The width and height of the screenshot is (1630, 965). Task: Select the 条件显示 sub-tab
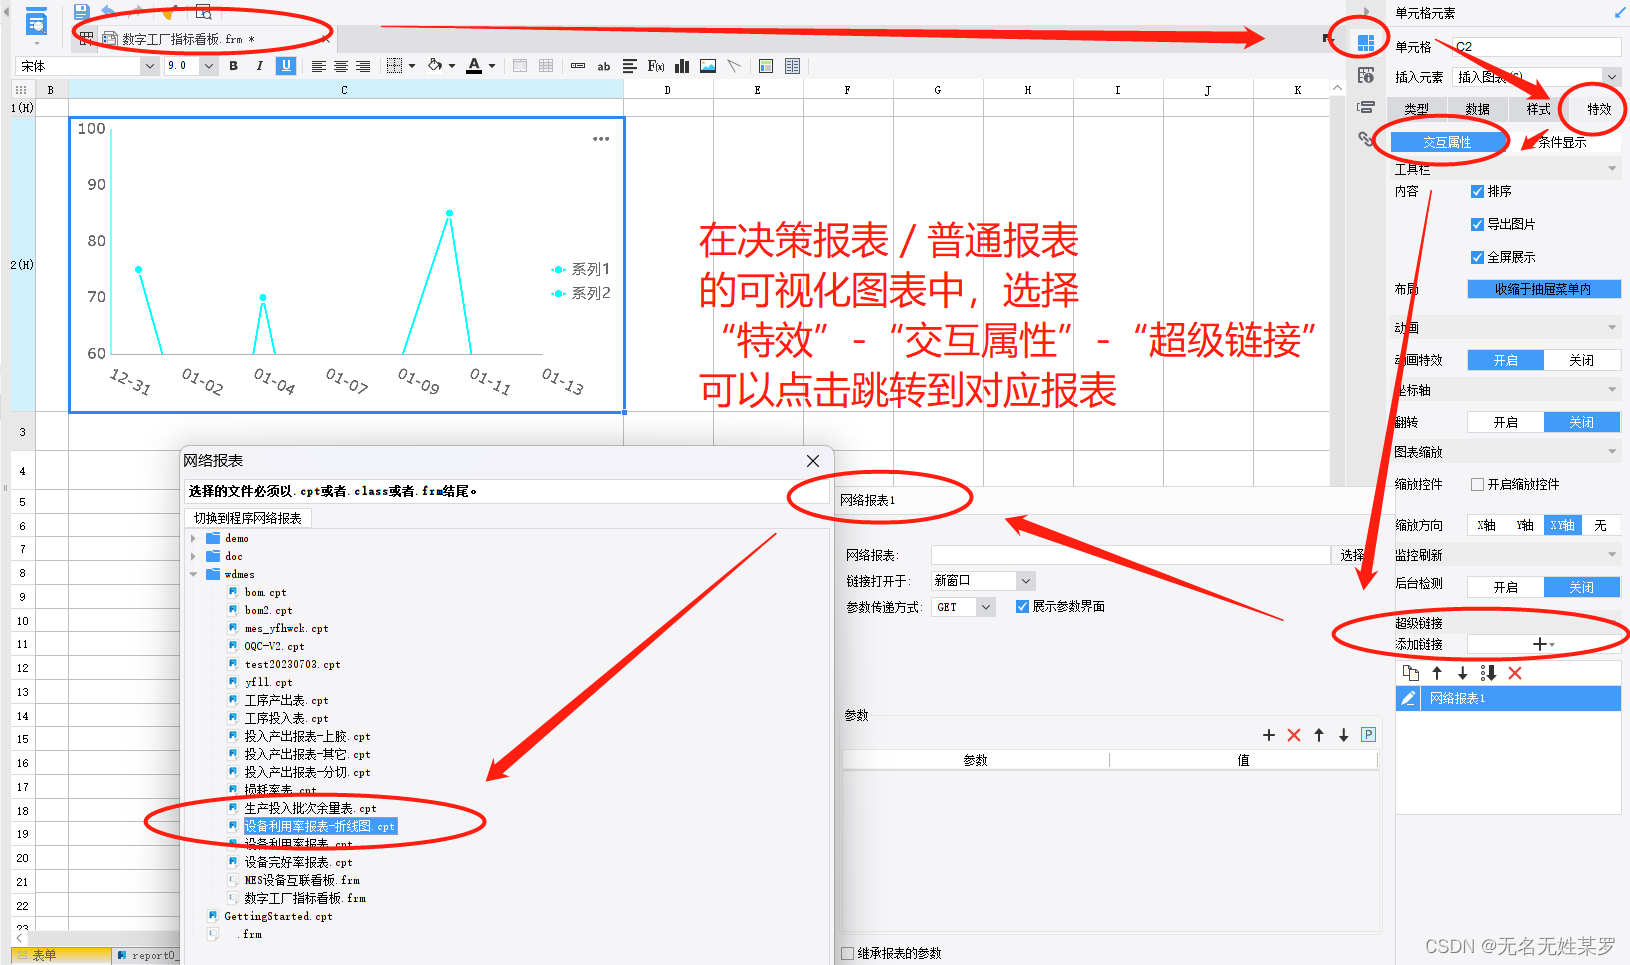[x=1562, y=142]
